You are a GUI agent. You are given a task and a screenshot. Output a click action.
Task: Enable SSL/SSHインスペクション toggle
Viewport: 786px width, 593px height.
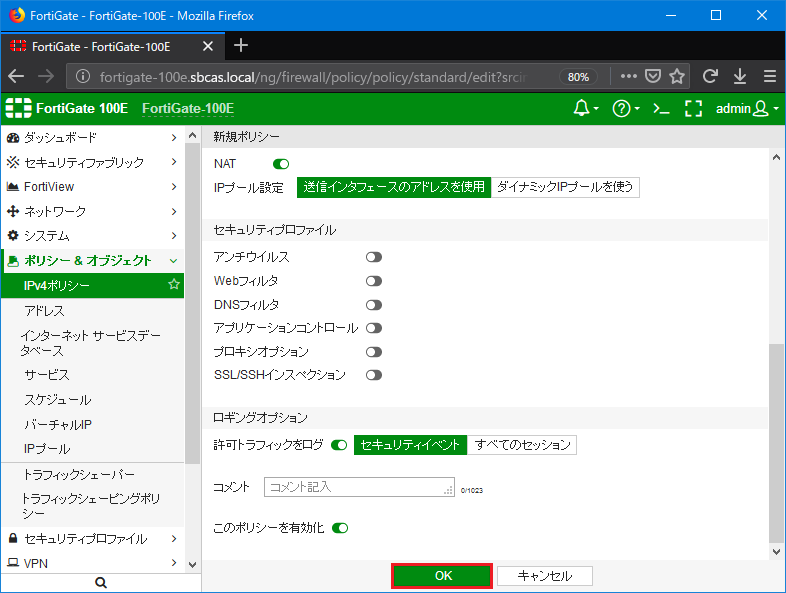pyautogui.click(x=374, y=375)
